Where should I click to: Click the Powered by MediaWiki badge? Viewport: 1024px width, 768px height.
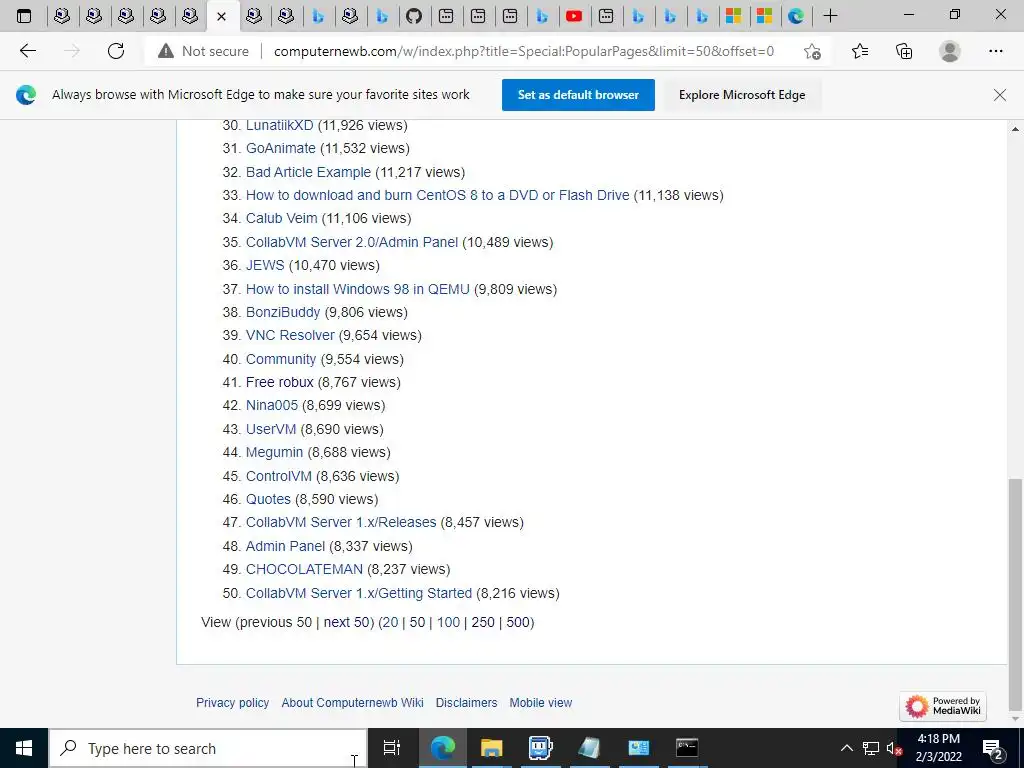tap(943, 706)
